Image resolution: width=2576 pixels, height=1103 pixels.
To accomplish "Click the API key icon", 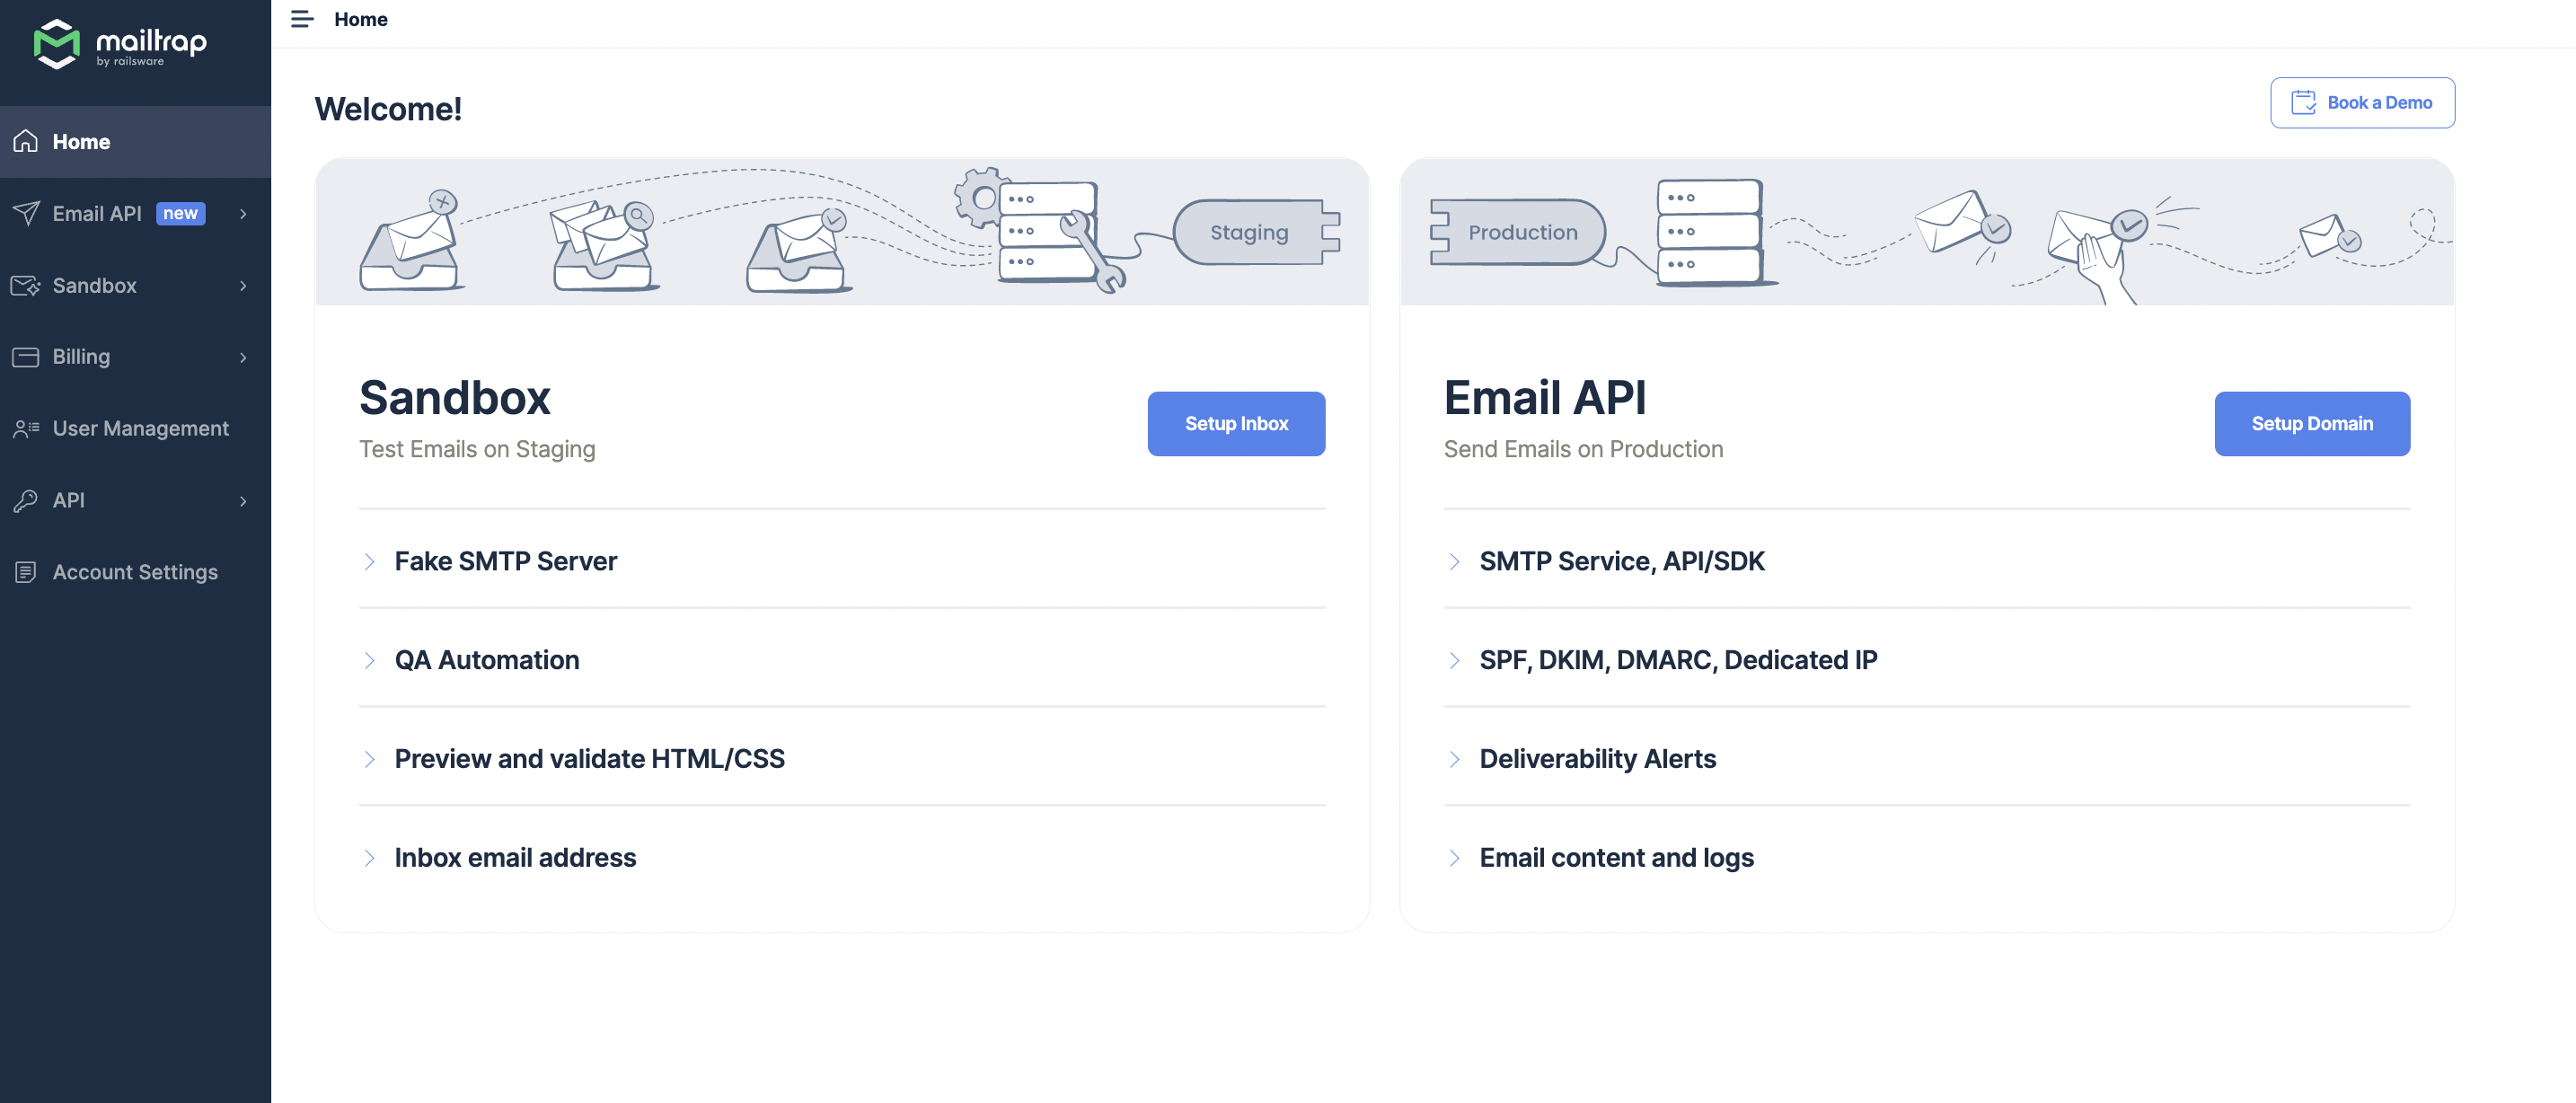I will [x=26, y=500].
